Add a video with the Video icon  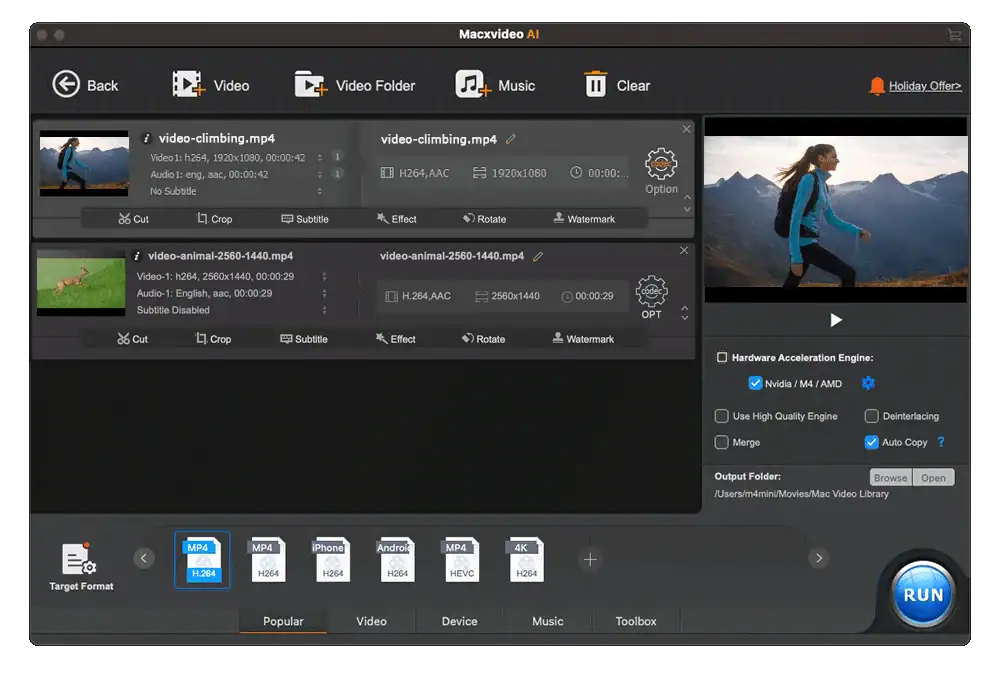(188, 84)
